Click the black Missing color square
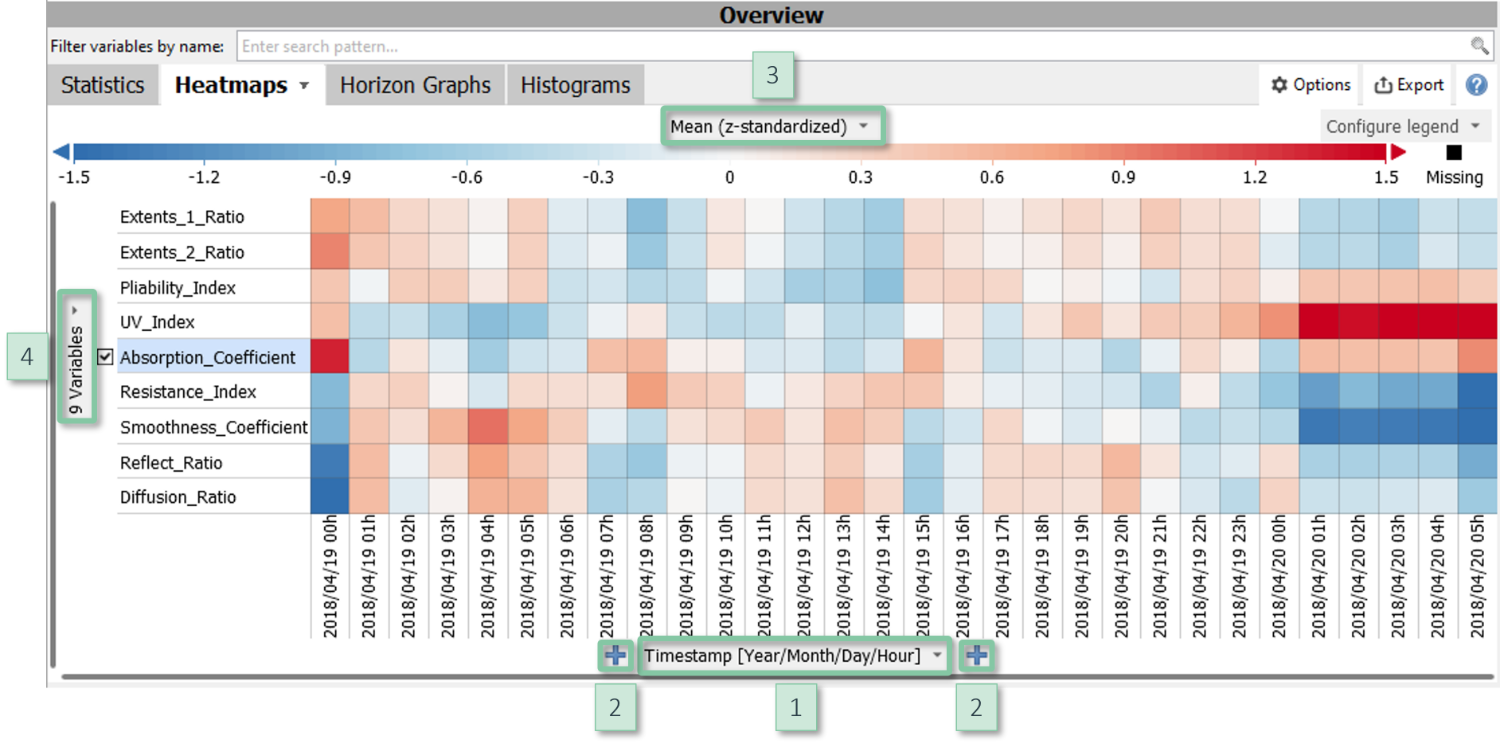The height and width of the screenshot is (751, 1500). click(x=1454, y=153)
